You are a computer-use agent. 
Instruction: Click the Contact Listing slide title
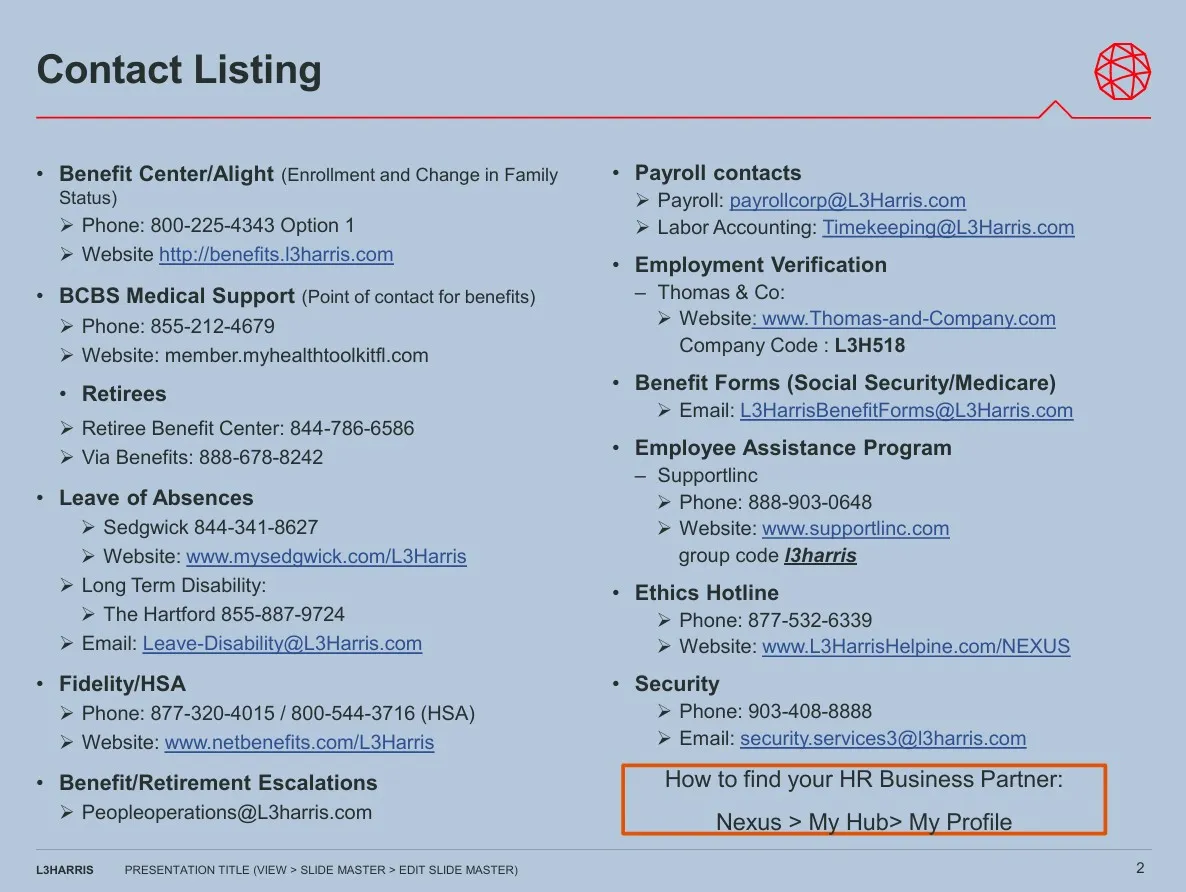coord(179,70)
